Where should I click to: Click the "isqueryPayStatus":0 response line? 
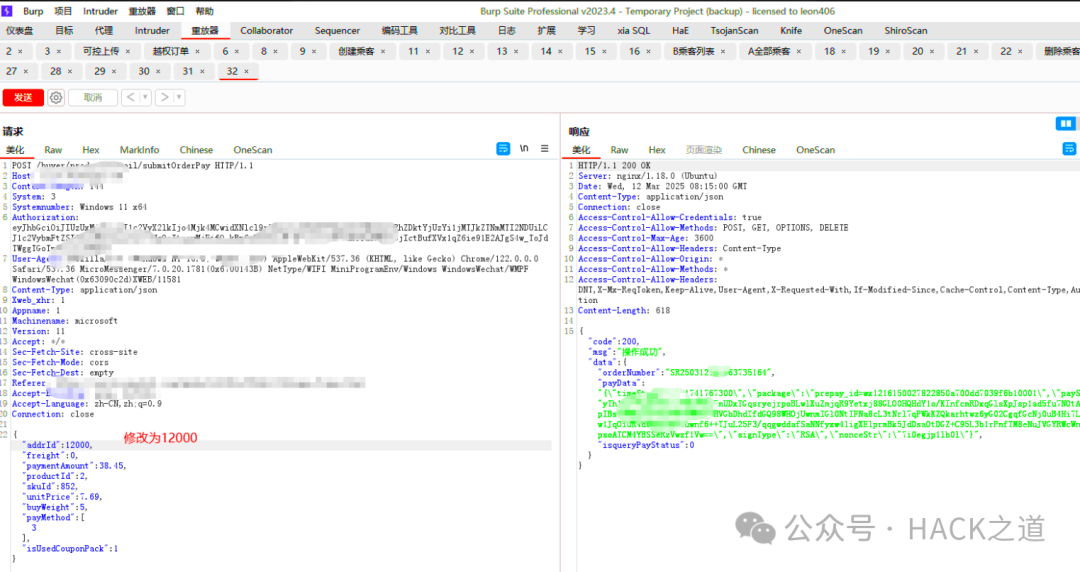pyautogui.click(x=646, y=445)
